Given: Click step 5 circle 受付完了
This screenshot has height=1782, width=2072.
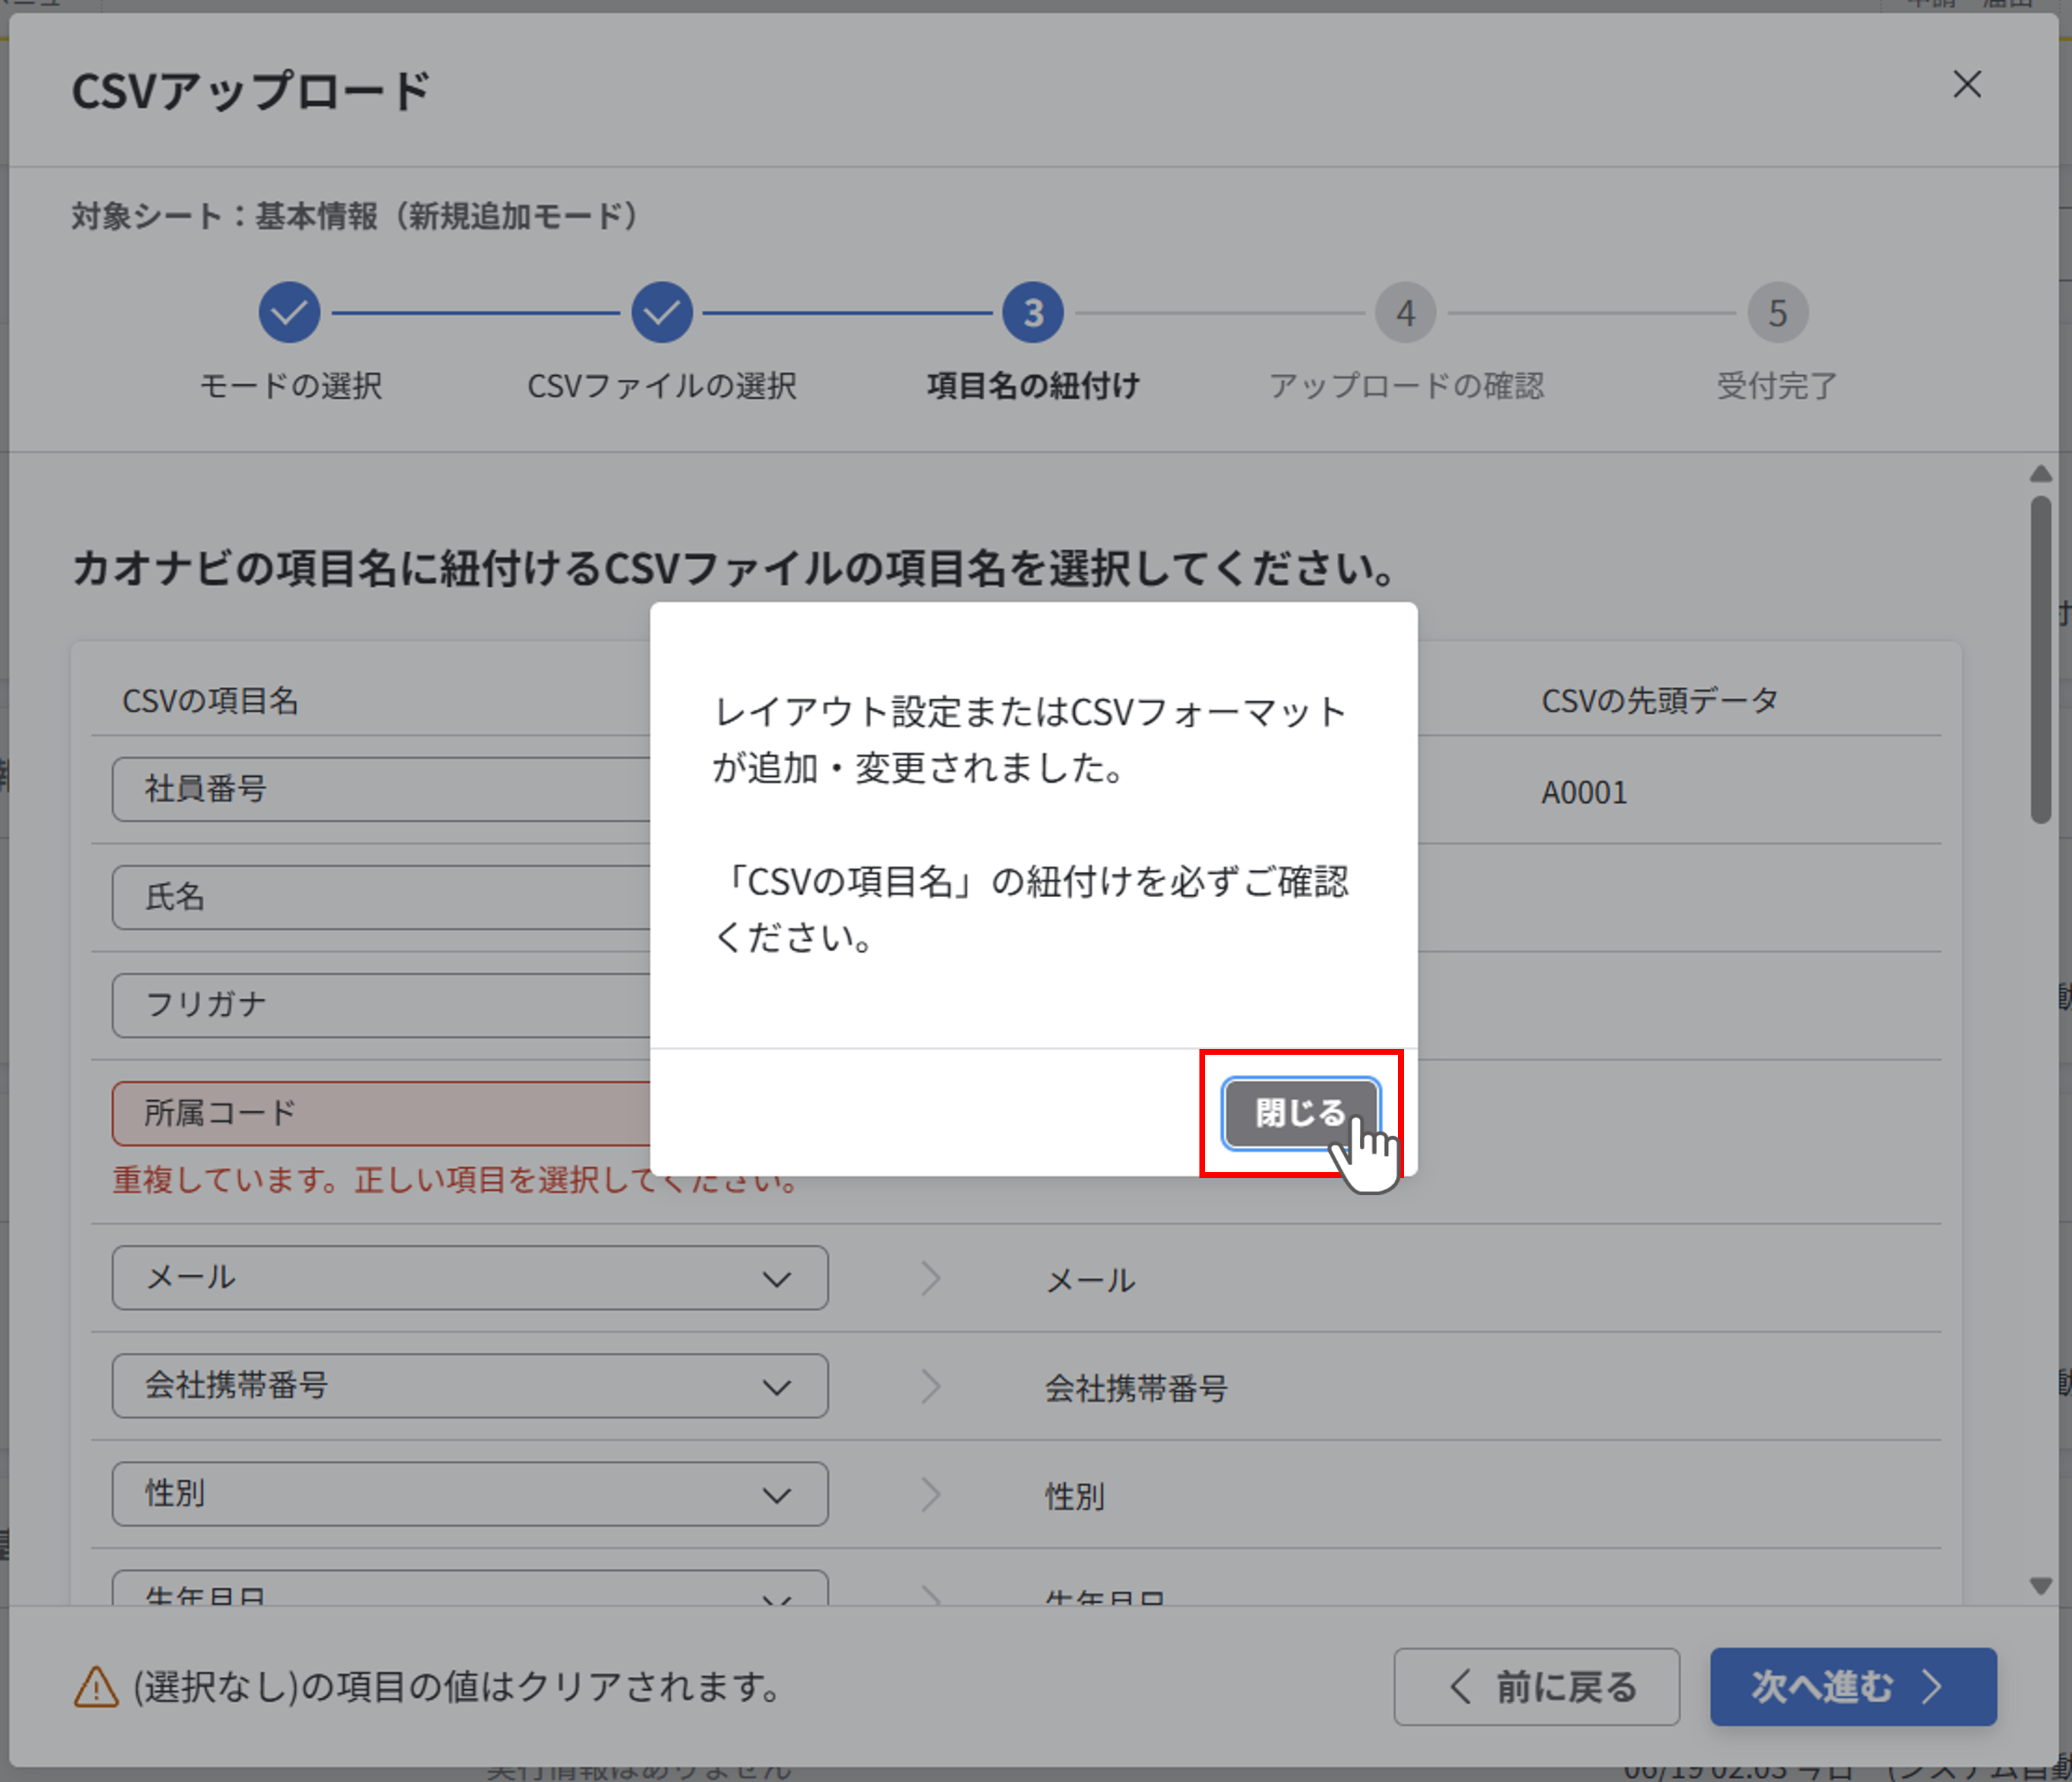Looking at the screenshot, I should pos(1777,313).
